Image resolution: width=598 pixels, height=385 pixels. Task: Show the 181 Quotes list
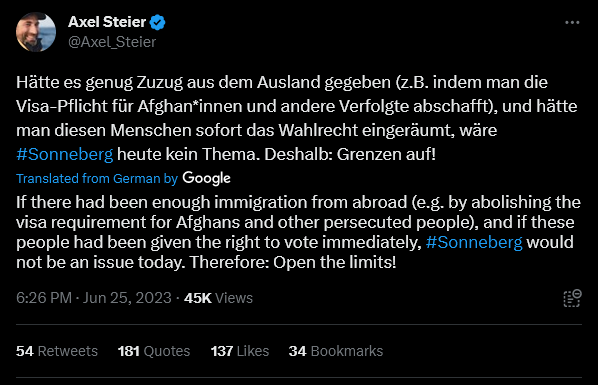click(154, 351)
